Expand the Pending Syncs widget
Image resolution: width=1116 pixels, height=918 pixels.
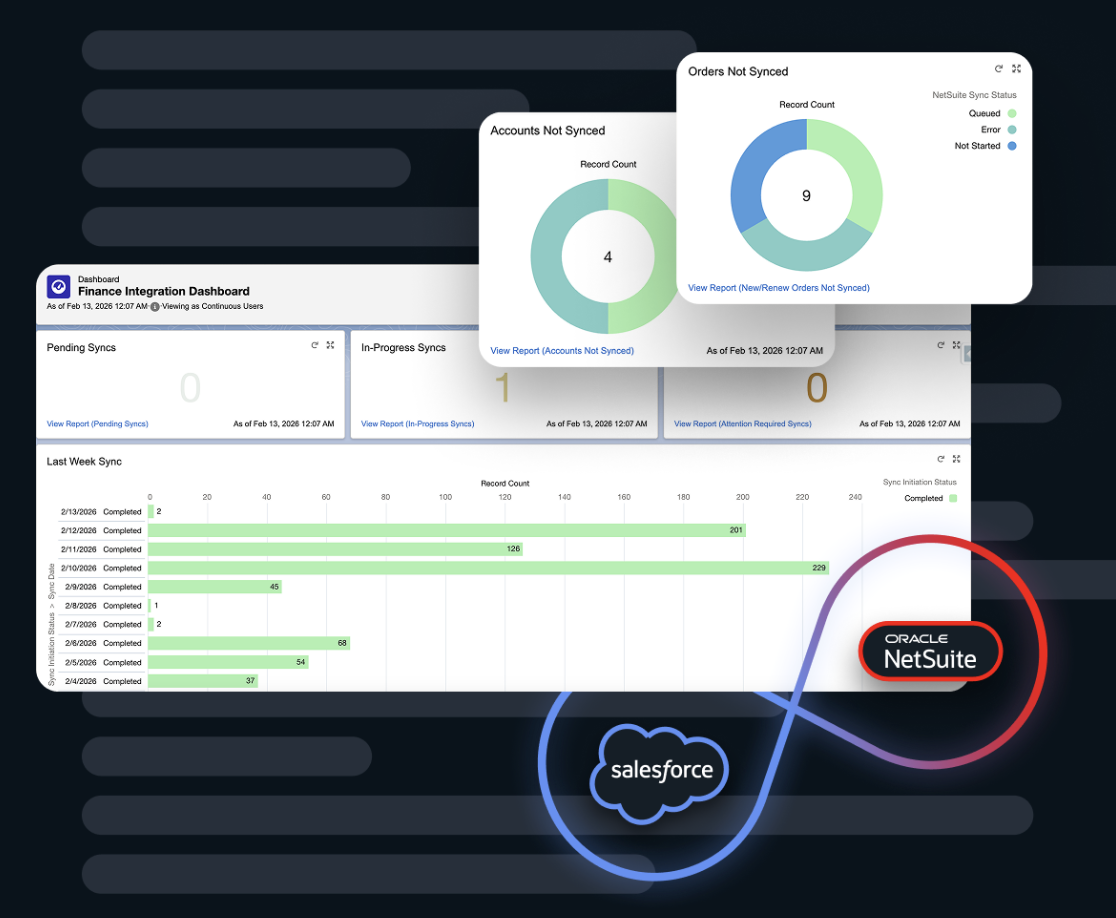pyautogui.click(x=330, y=345)
